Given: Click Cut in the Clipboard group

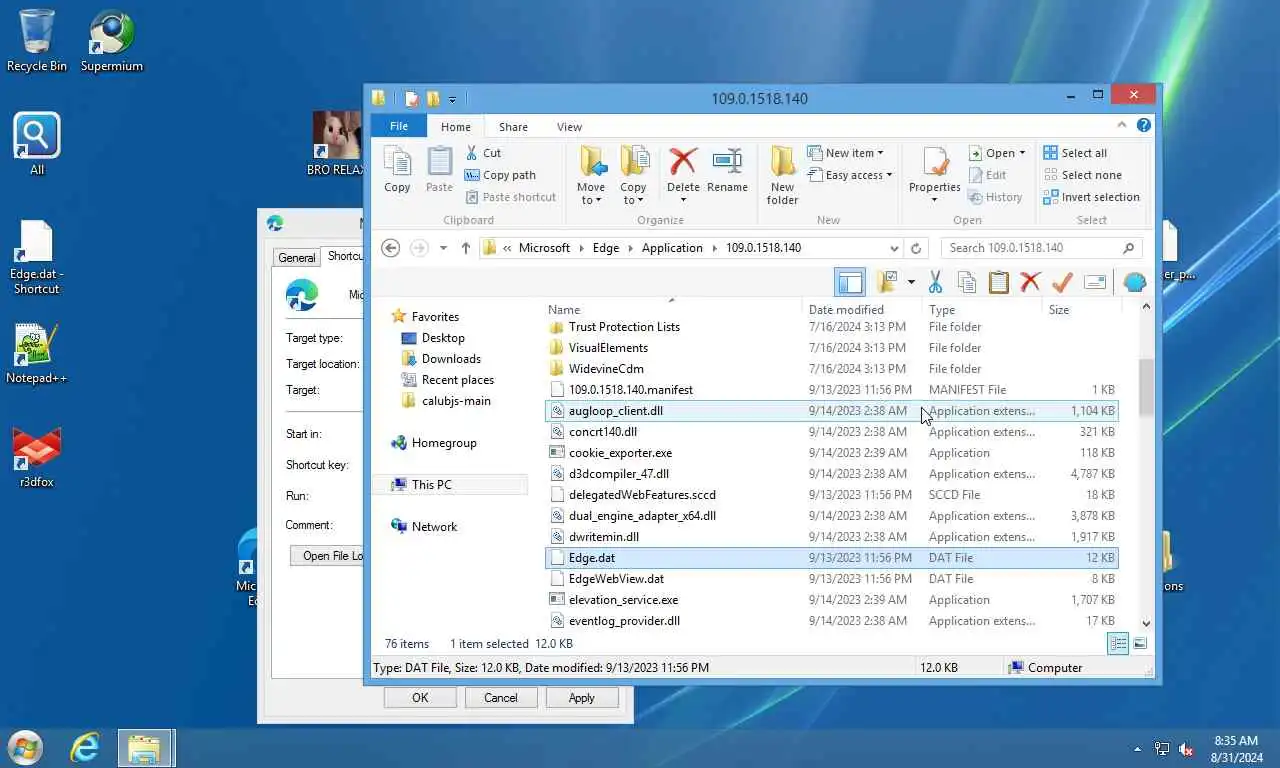Looking at the screenshot, I should tap(483, 153).
